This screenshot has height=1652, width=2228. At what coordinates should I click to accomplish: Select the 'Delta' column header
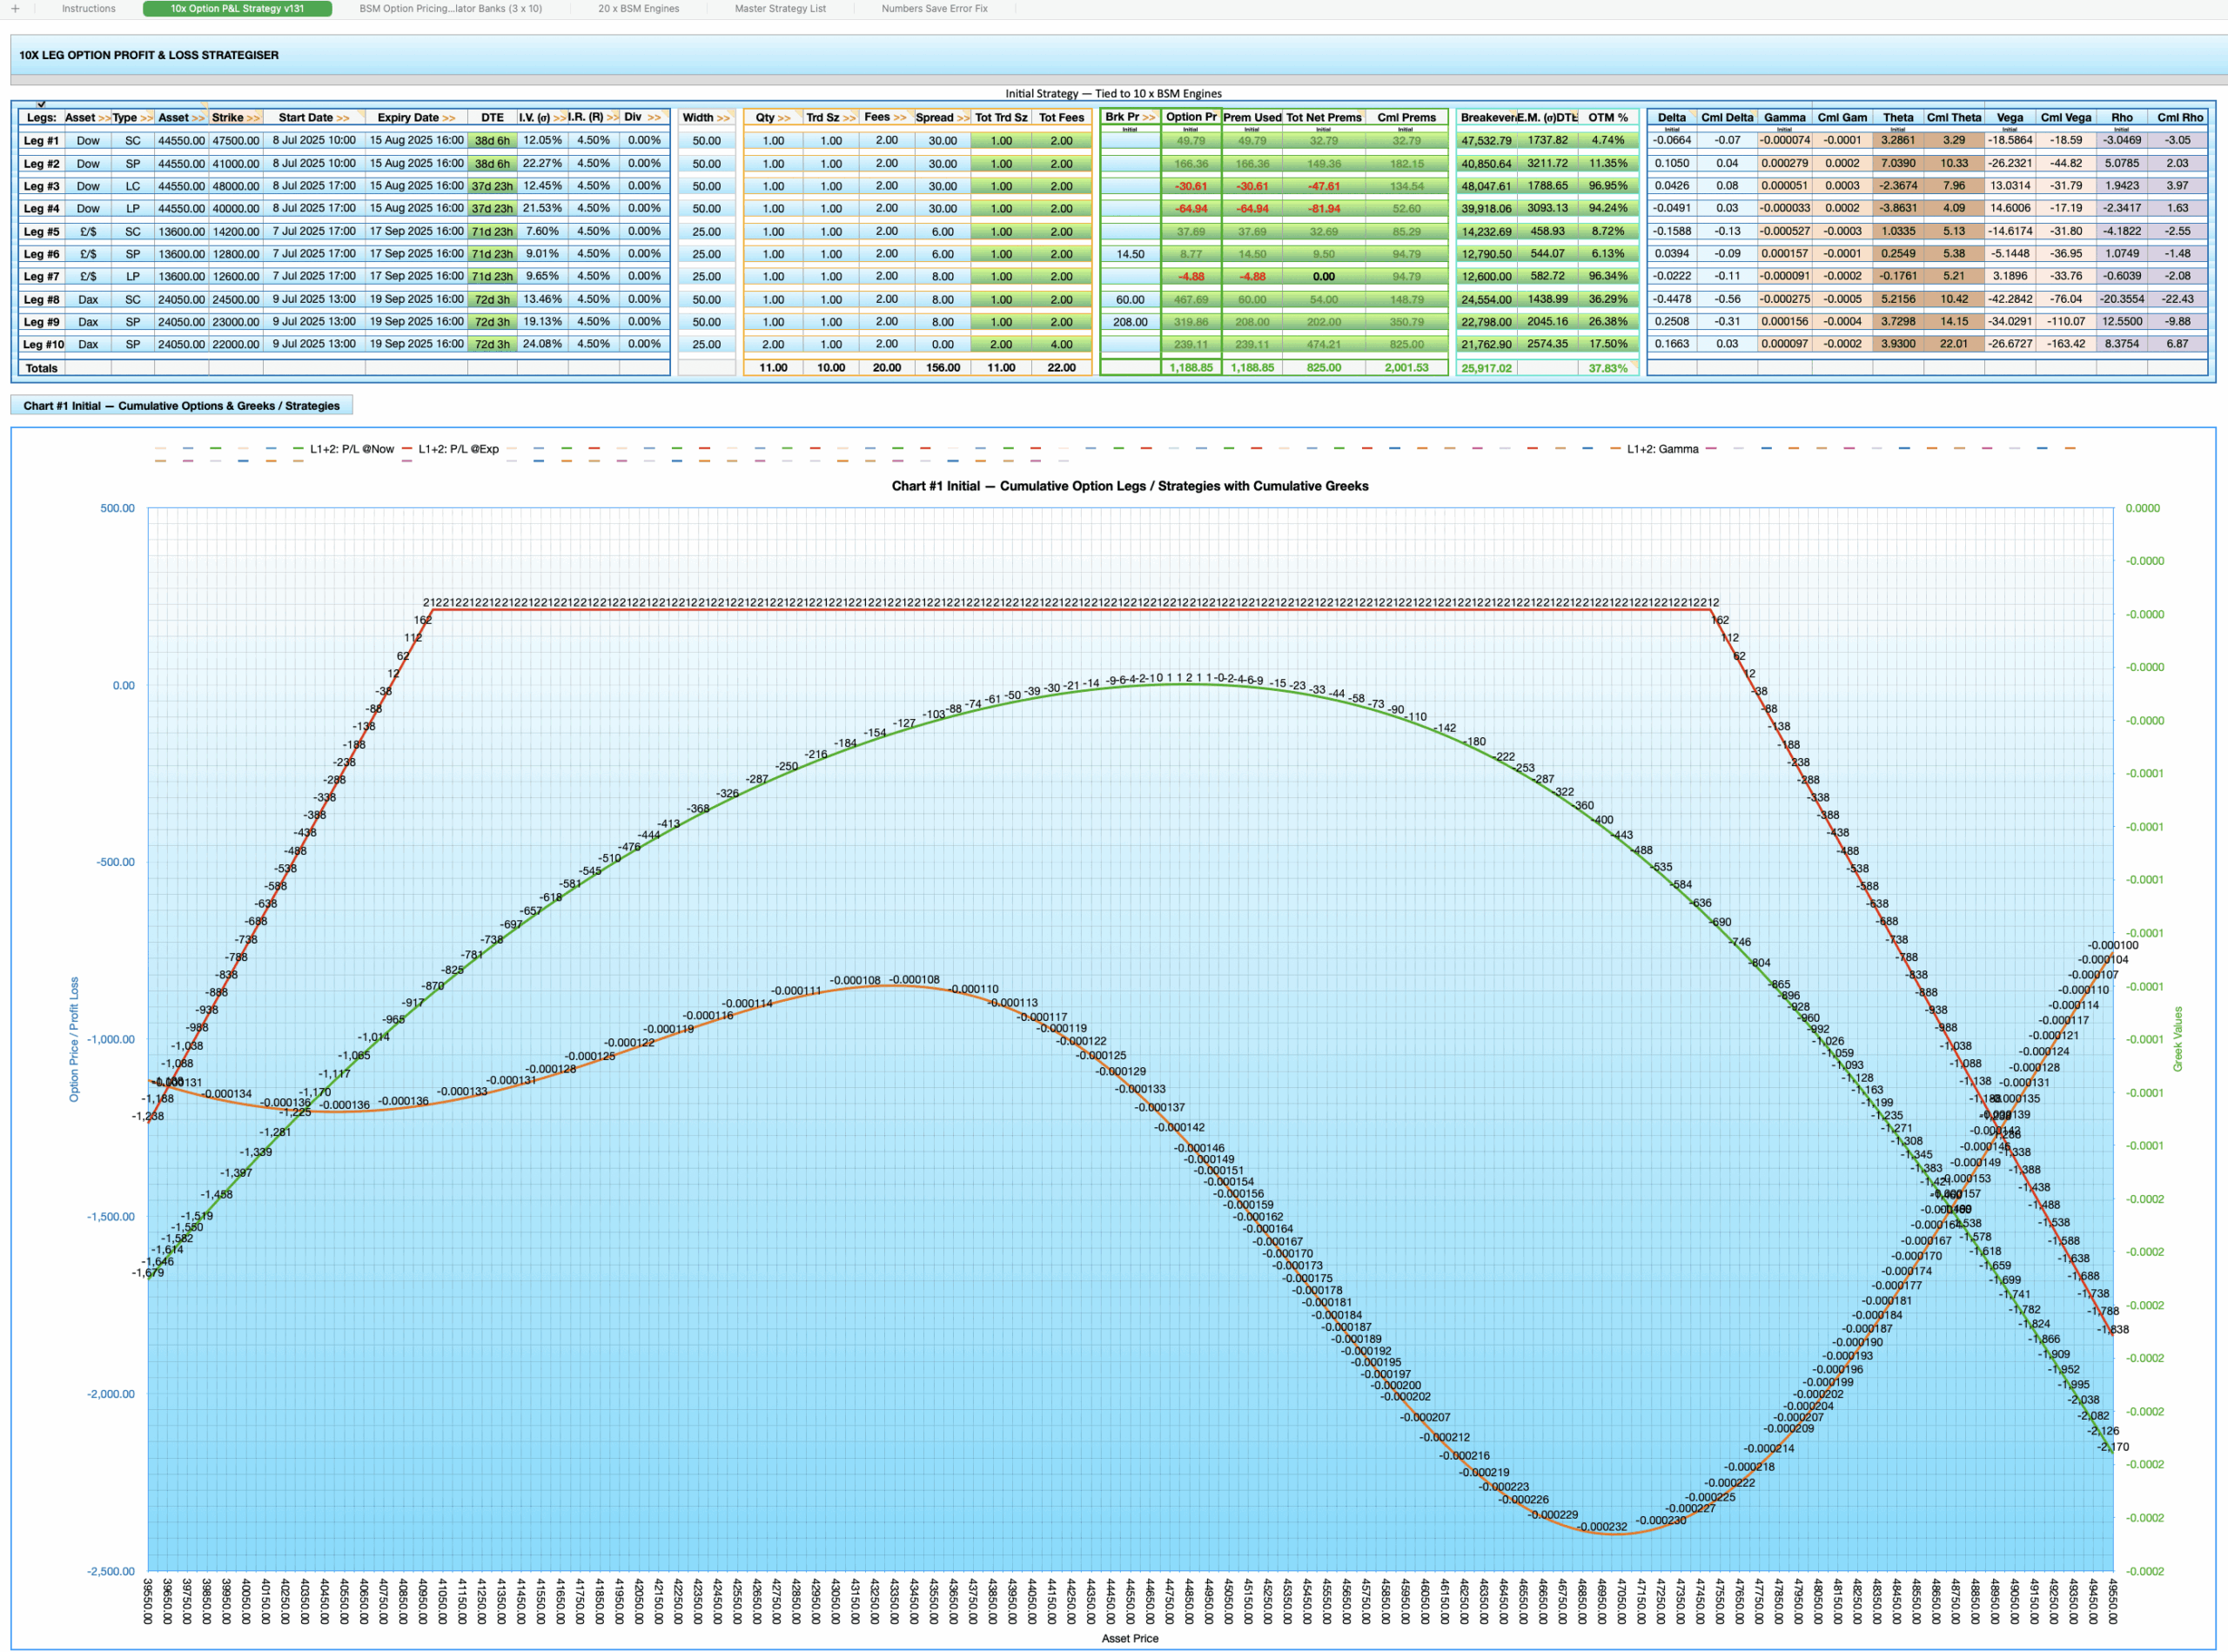tap(1671, 118)
